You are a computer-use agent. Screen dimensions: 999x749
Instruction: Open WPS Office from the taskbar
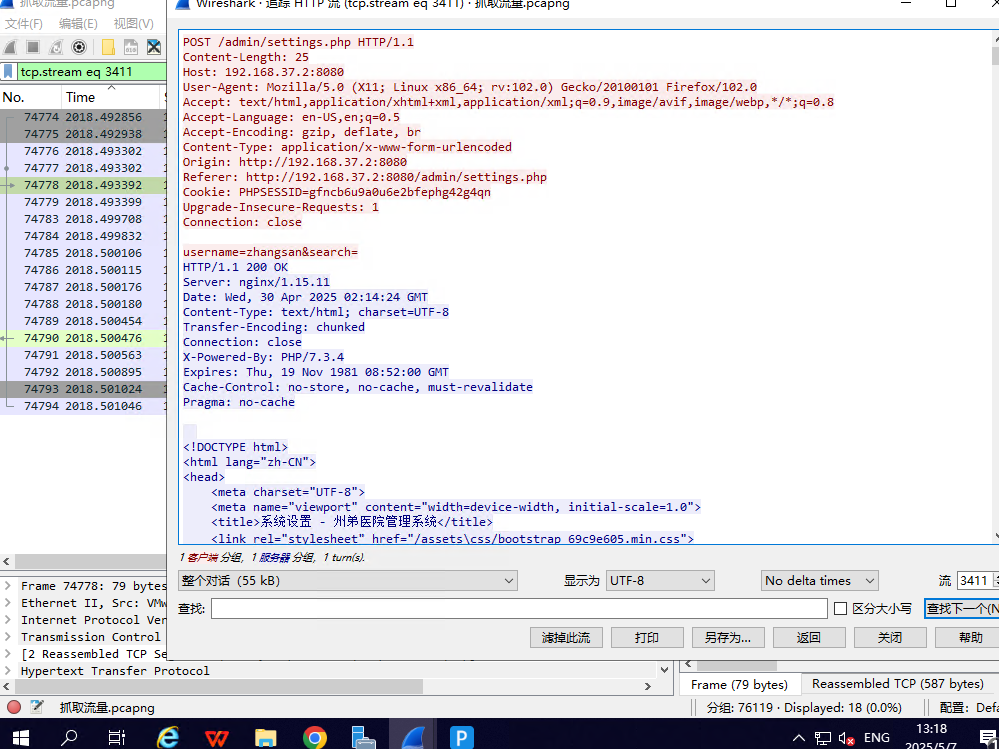pyautogui.click(x=217, y=738)
